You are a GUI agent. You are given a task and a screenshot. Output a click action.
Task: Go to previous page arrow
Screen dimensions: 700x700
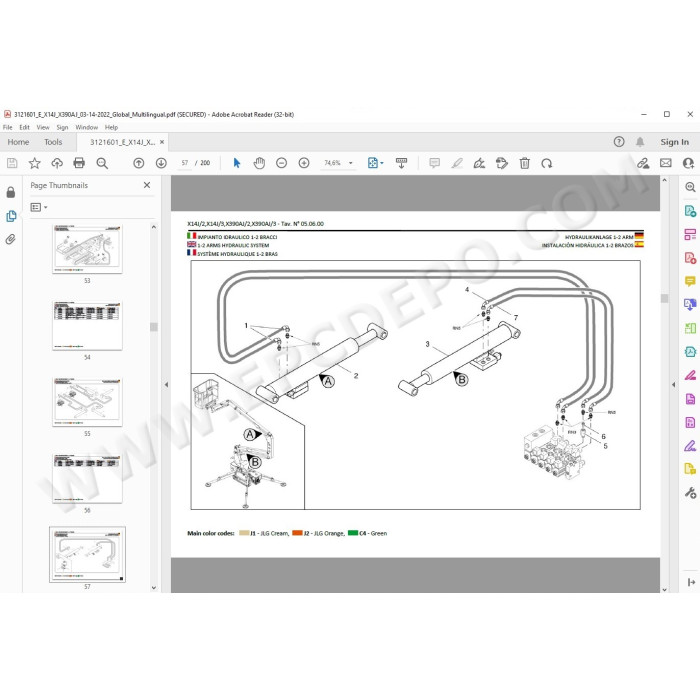[x=139, y=163]
